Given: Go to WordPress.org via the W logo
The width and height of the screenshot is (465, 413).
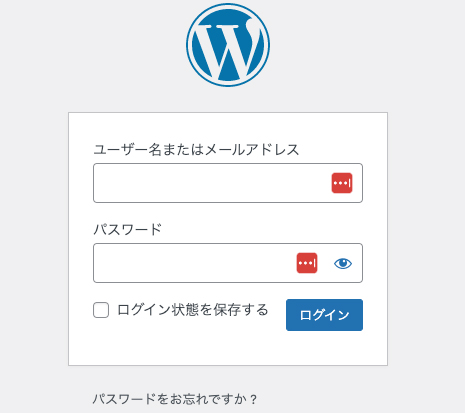Looking at the screenshot, I should [x=228, y=45].
